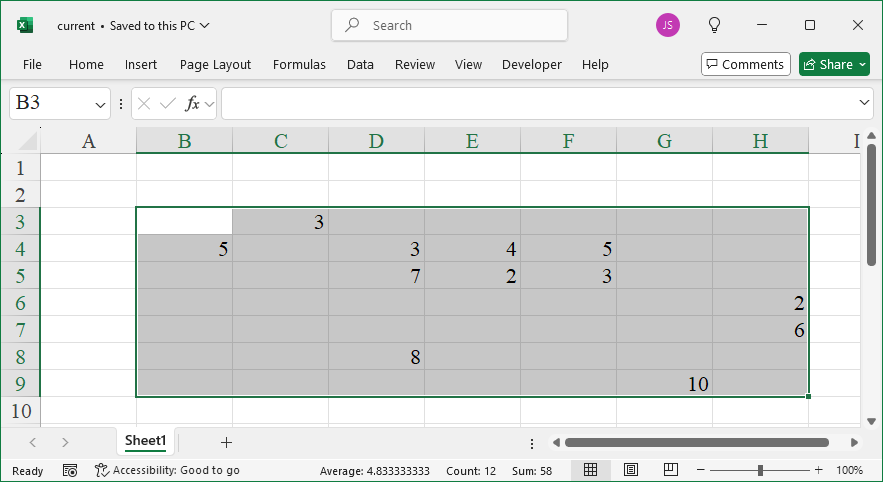Select row 1 header

pos(20,167)
